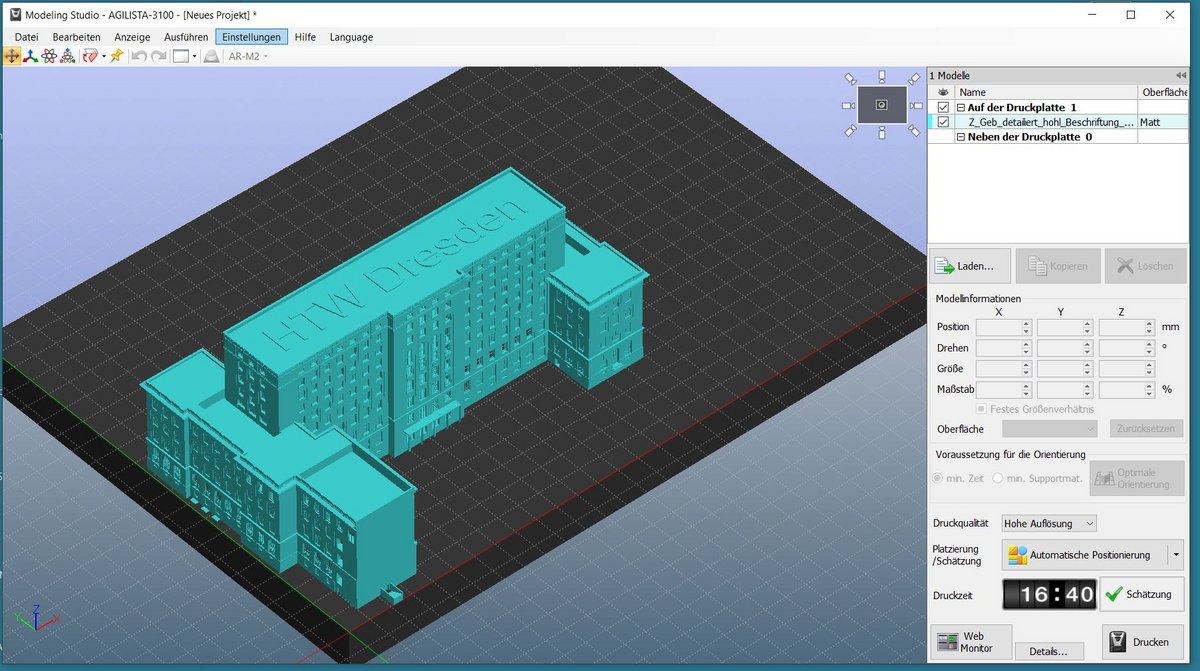Open dropdown arrow beside Automatische Positionierung
Screen dimensions: 1200x671
1176,554
